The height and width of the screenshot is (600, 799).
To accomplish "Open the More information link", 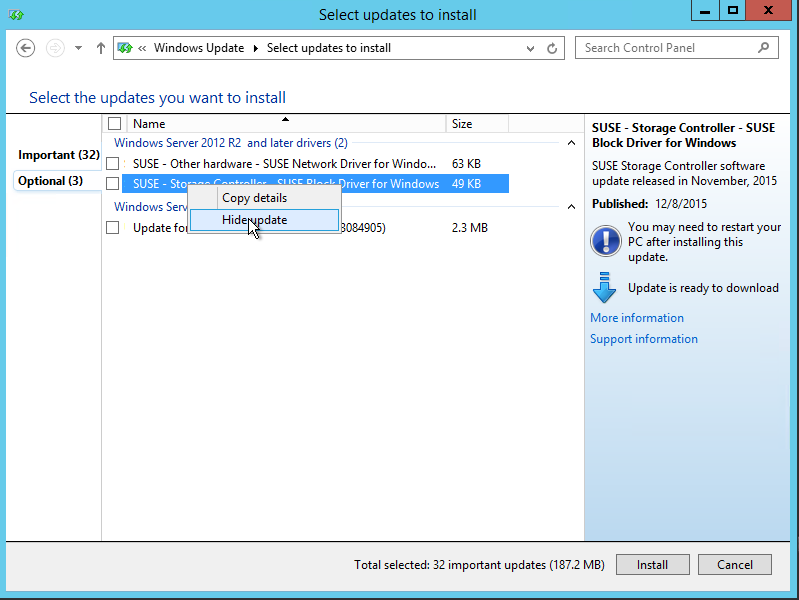I will (637, 318).
